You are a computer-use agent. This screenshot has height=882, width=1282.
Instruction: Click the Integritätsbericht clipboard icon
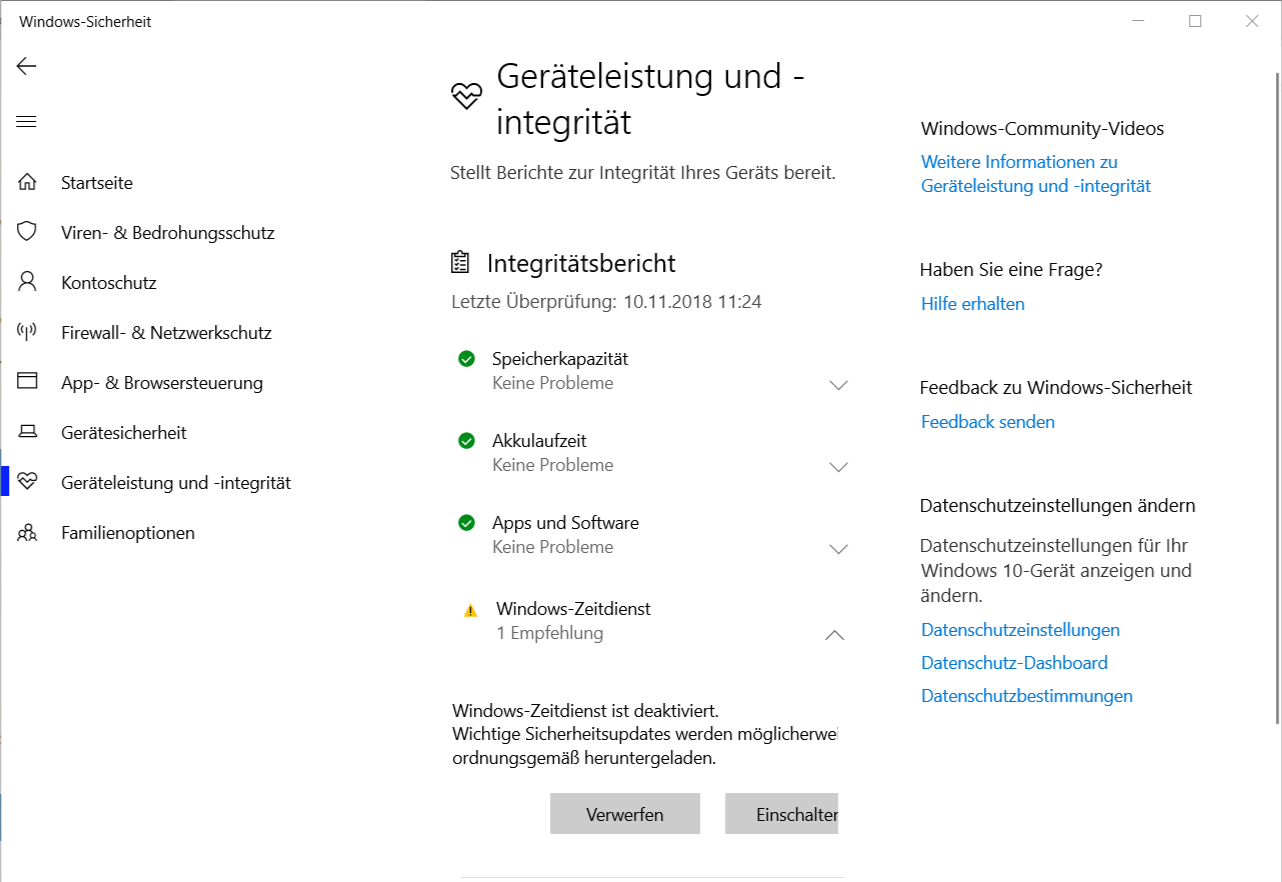[x=460, y=263]
